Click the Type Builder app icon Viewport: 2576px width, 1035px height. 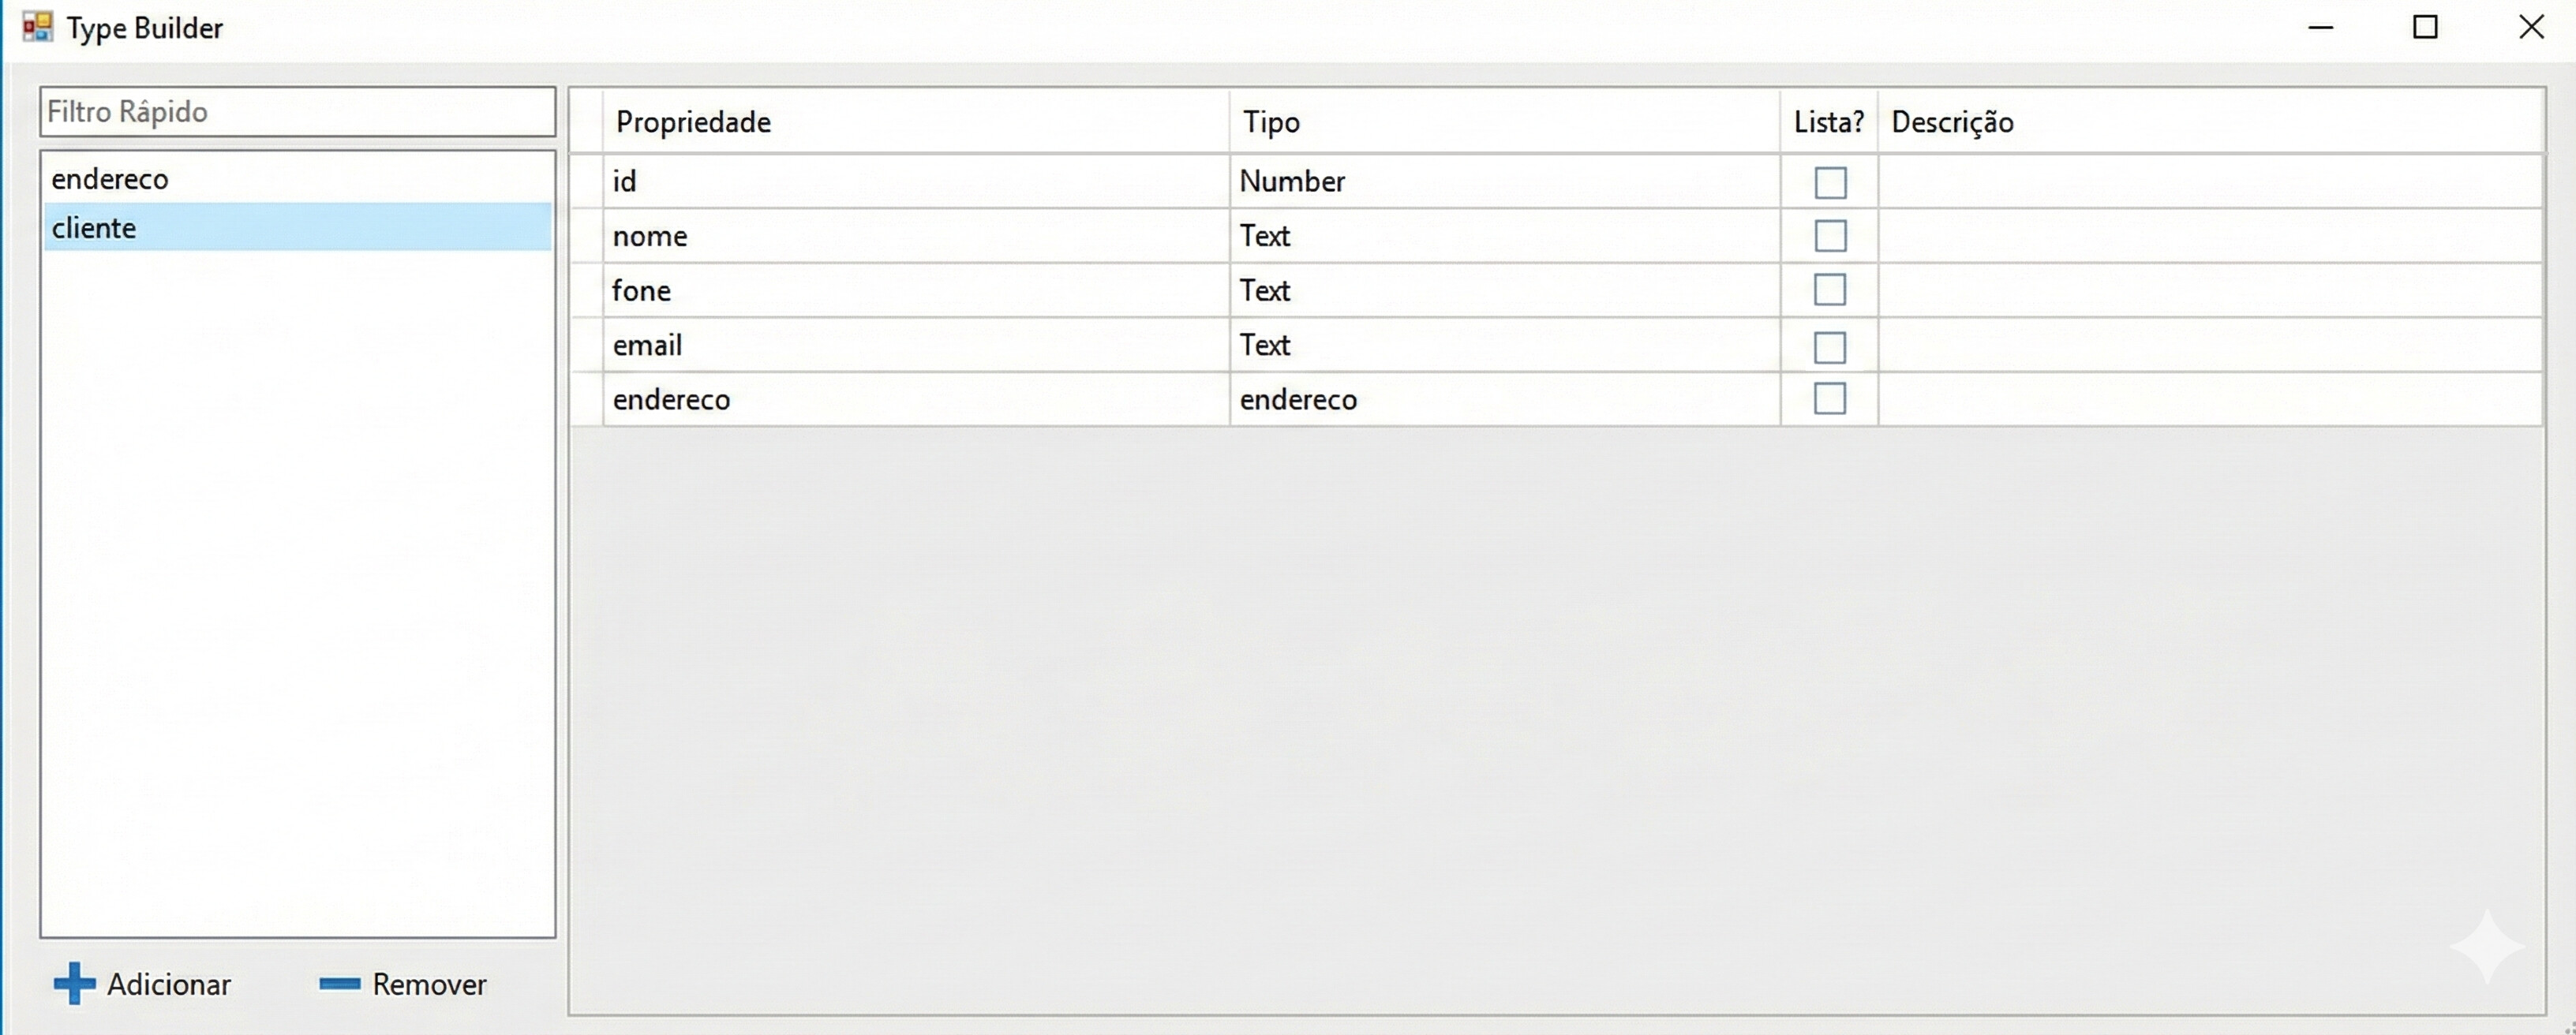(38, 27)
